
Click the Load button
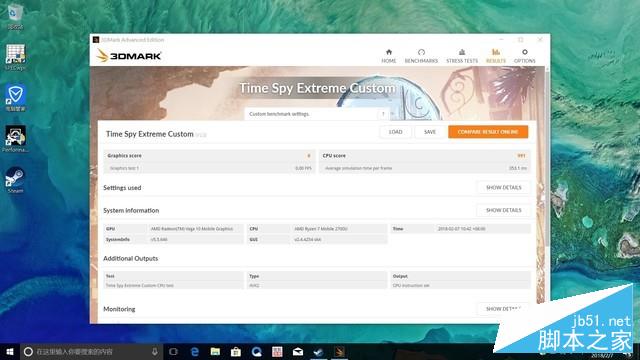pyautogui.click(x=395, y=132)
